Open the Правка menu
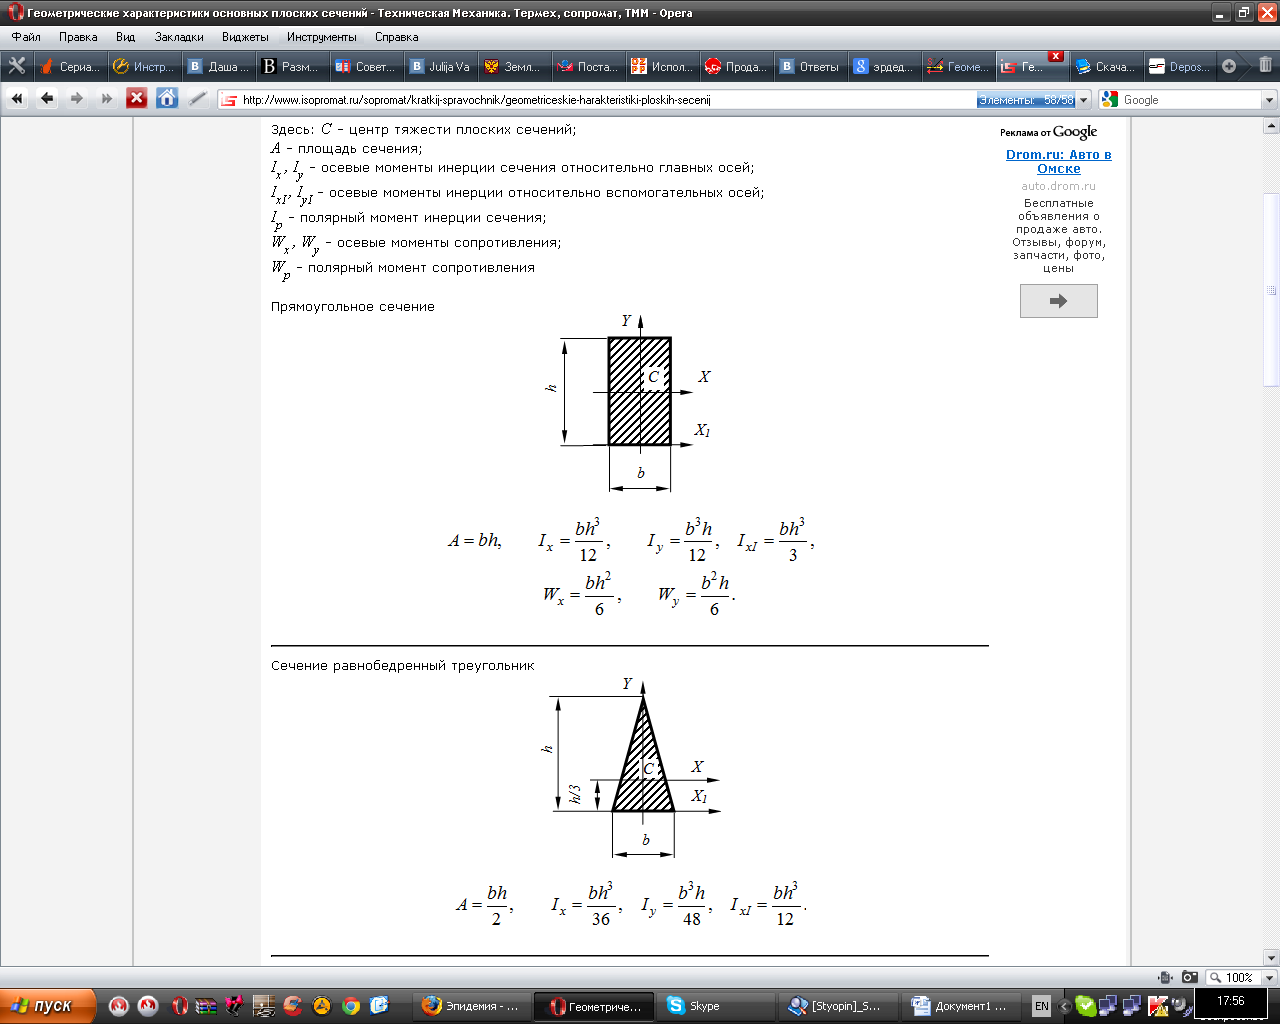The width and height of the screenshot is (1280, 1024). 78,37
